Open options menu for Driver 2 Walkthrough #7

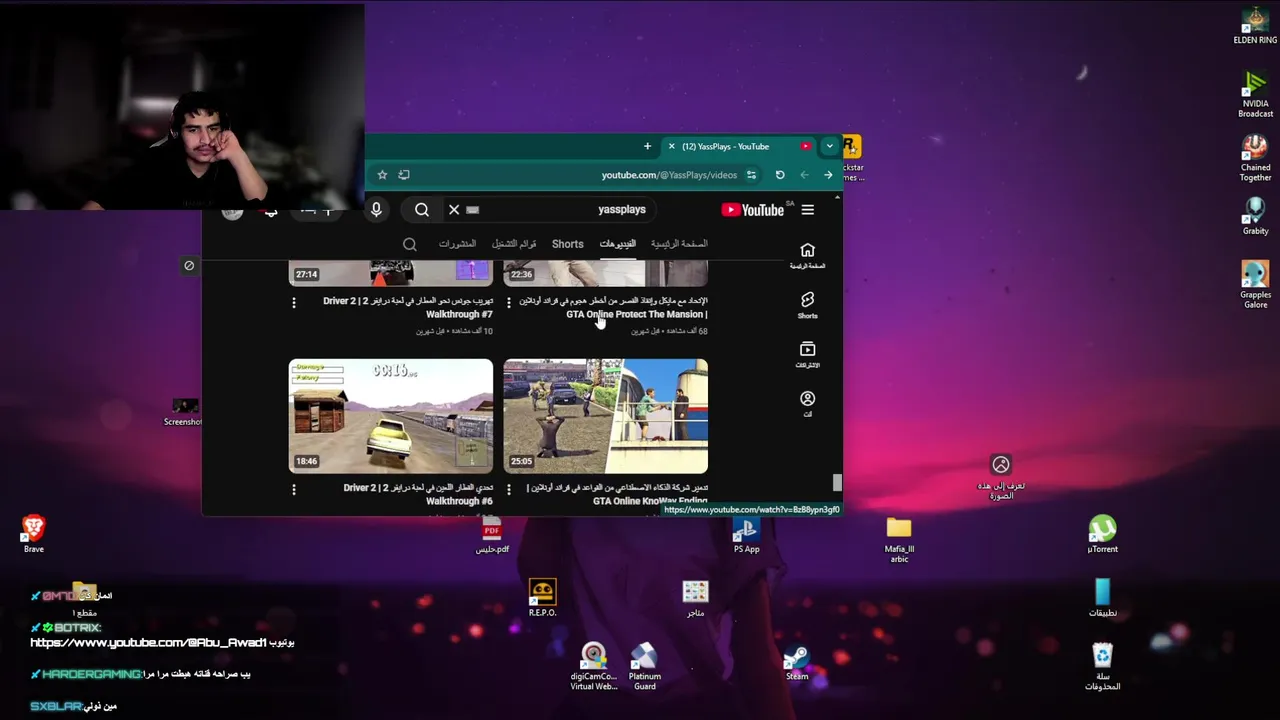point(294,302)
